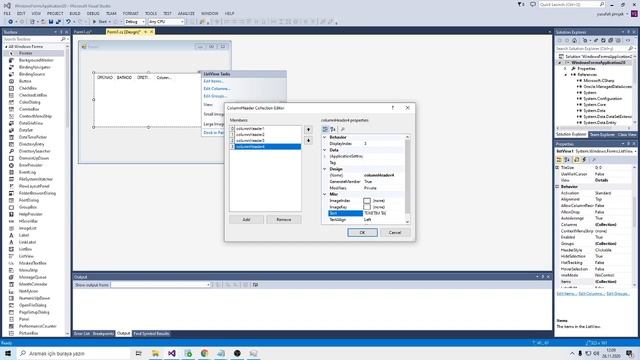Switch to Team Explorer tab
This screenshot has height=360, width=640.
[x=602, y=134]
